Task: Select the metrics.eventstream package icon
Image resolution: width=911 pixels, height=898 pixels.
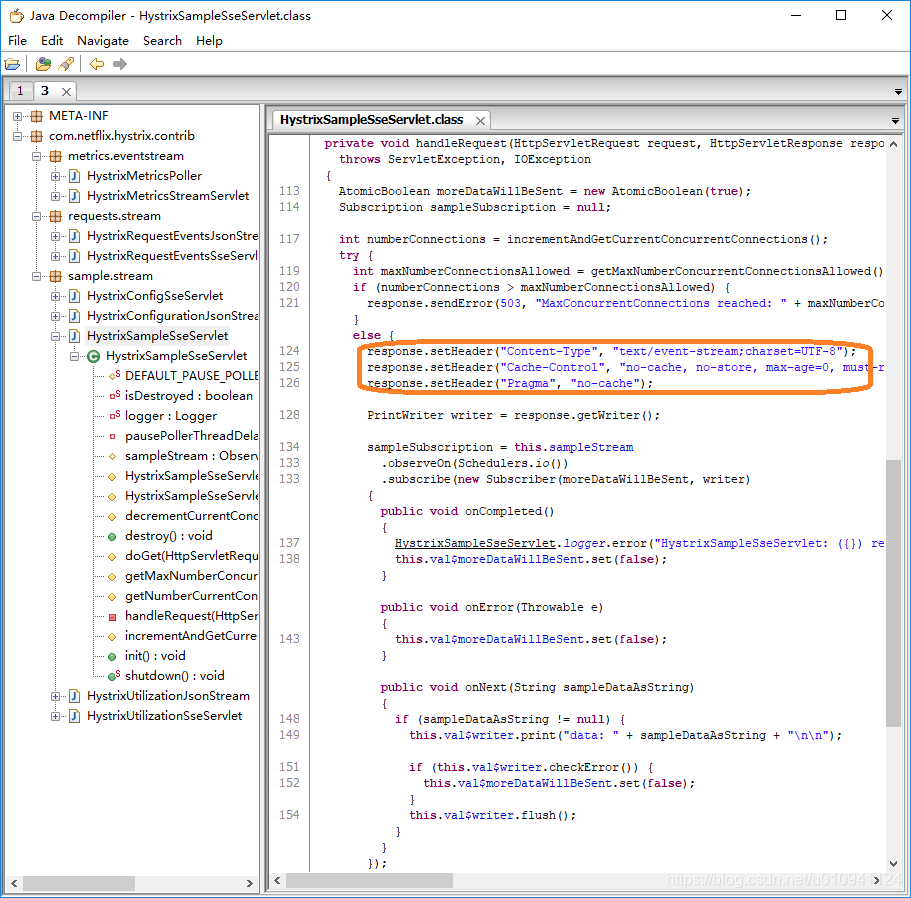Action: [55, 156]
